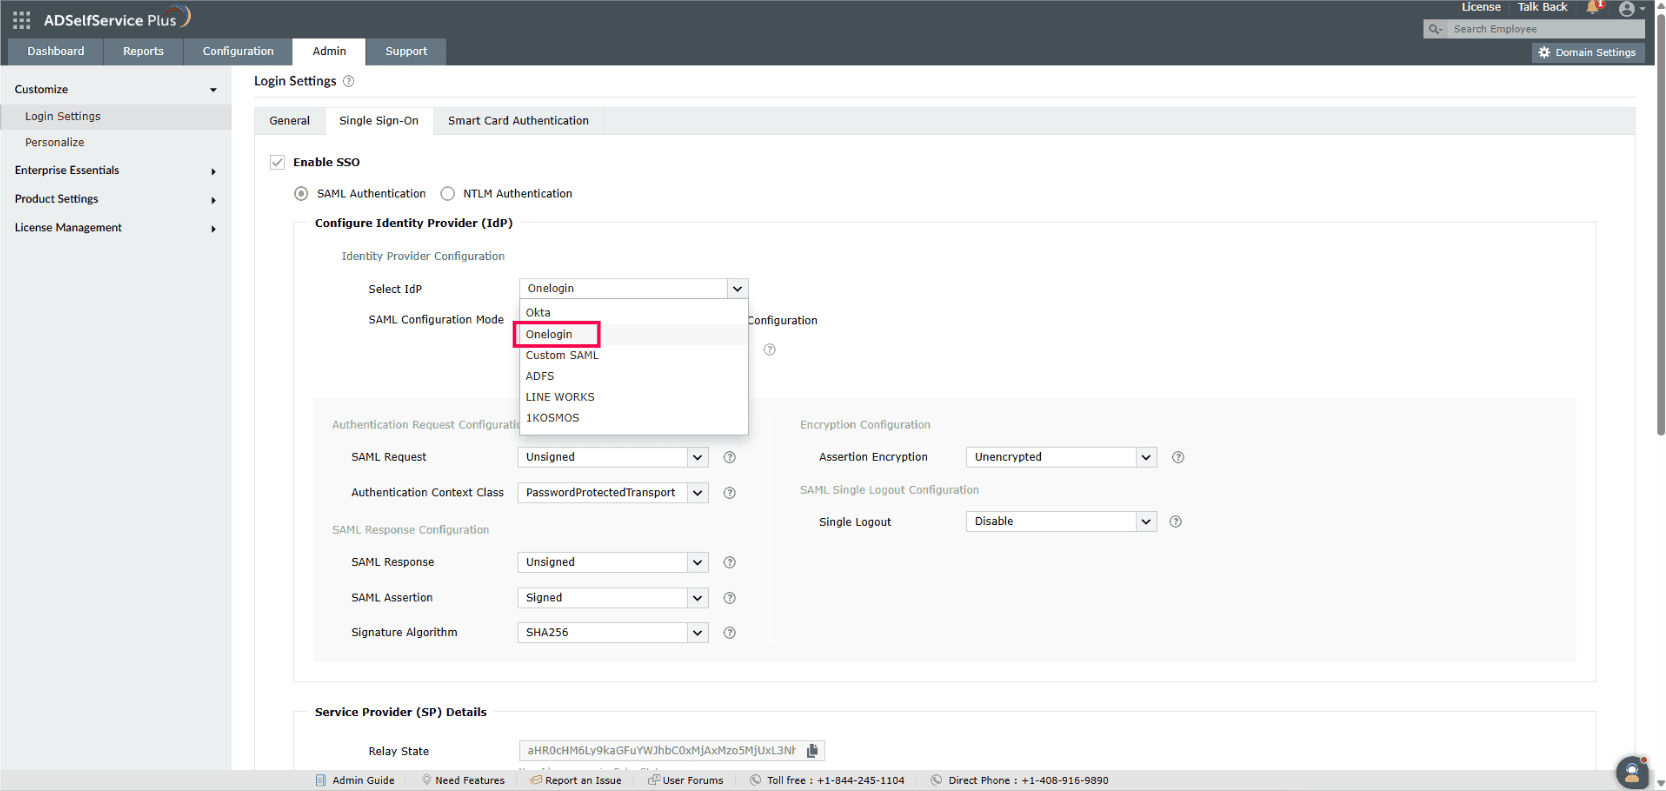
Task: Click the Search Employee input field
Action: 1546,29
